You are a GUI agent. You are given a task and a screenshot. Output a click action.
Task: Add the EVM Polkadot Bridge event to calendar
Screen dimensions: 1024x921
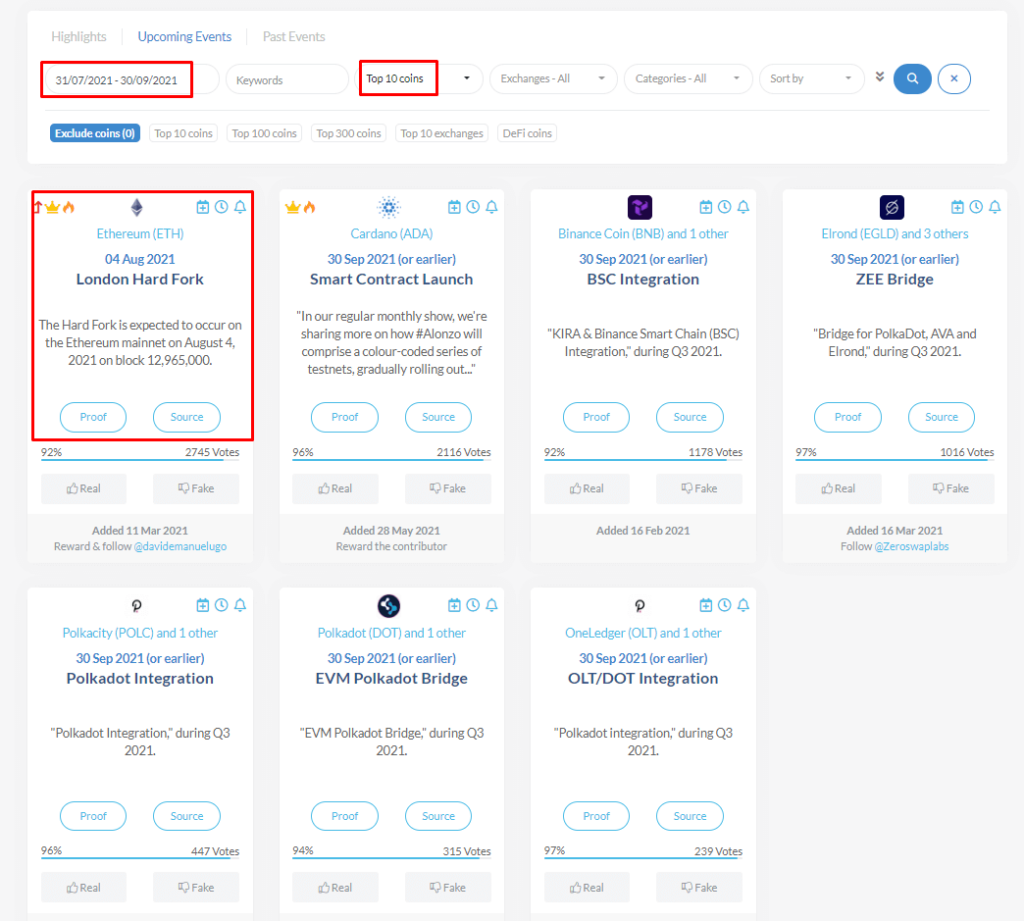pos(454,606)
